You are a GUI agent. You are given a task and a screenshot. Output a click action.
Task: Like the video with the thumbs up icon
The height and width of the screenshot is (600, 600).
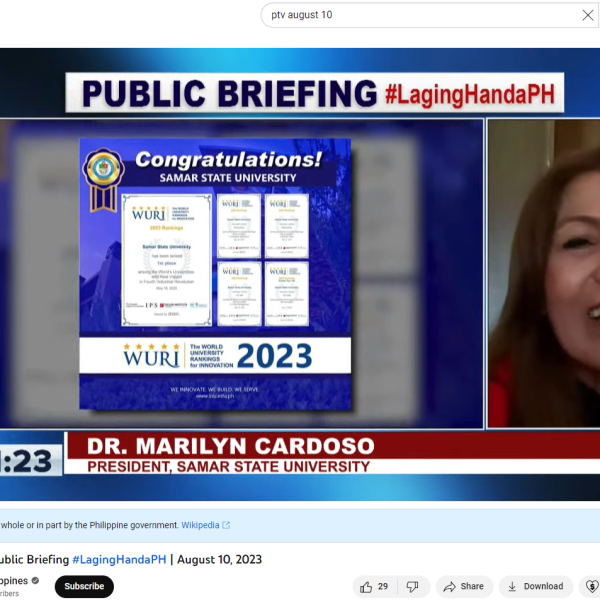[366, 587]
